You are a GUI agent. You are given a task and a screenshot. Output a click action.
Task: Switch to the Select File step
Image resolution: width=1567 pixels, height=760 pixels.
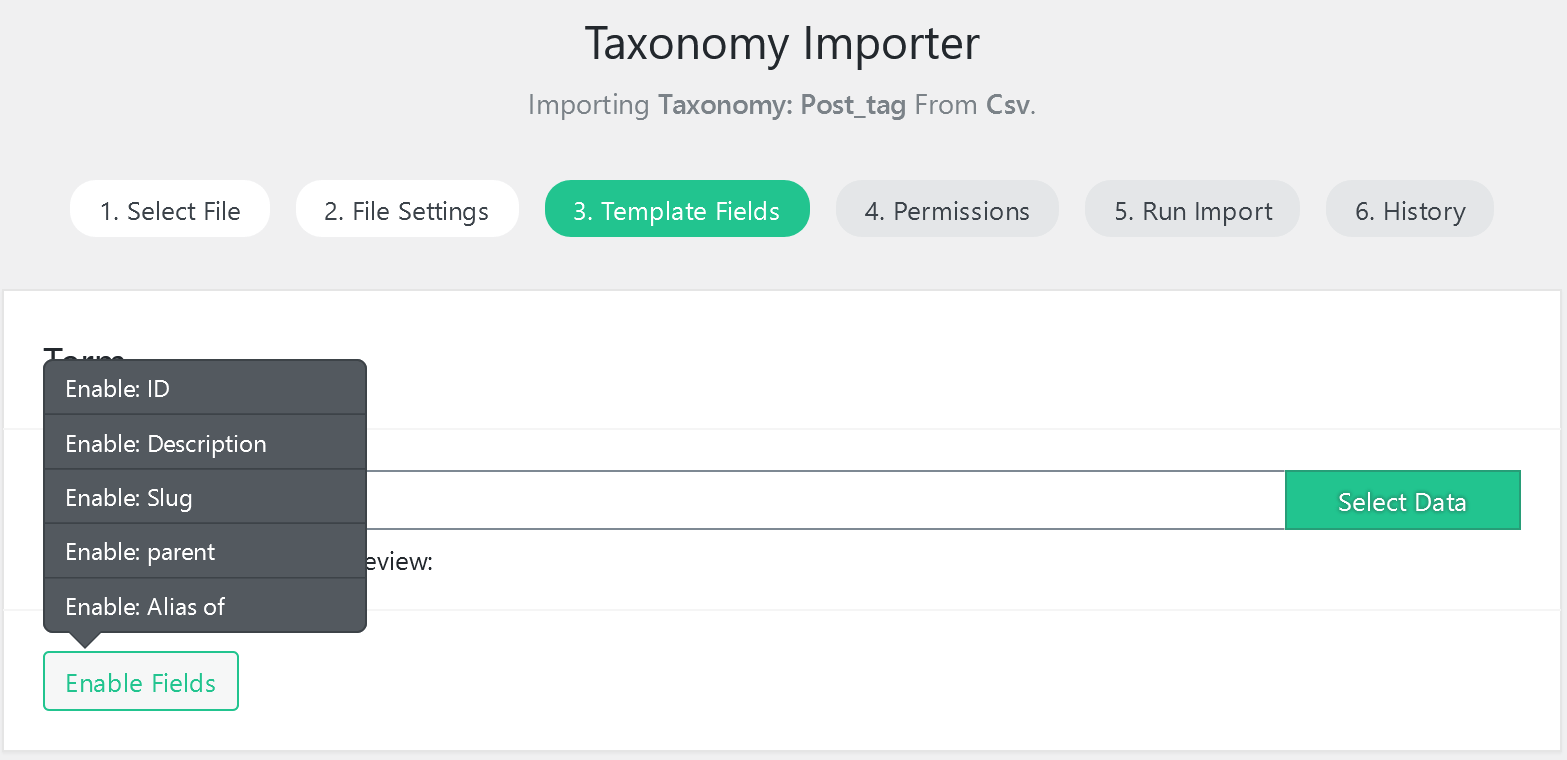[169, 209]
